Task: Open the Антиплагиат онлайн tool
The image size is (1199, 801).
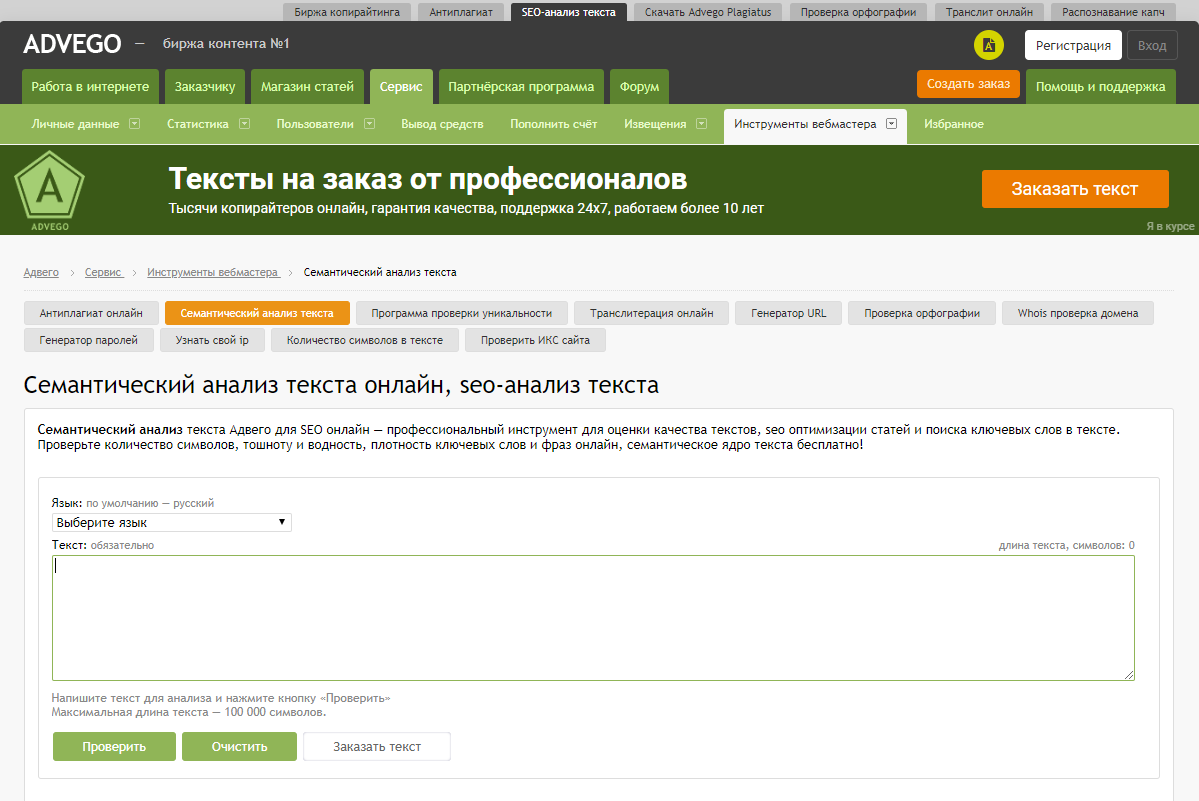Action: click(x=91, y=313)
